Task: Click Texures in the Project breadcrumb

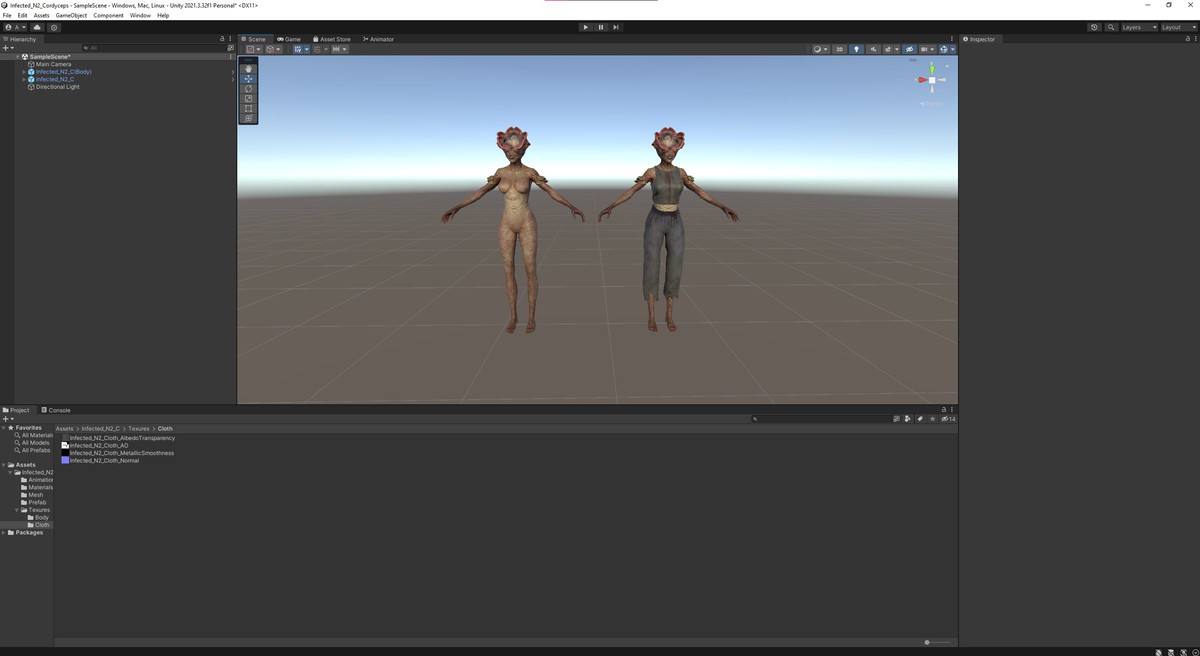Action: pyautogui.click(x=139, y=428)
